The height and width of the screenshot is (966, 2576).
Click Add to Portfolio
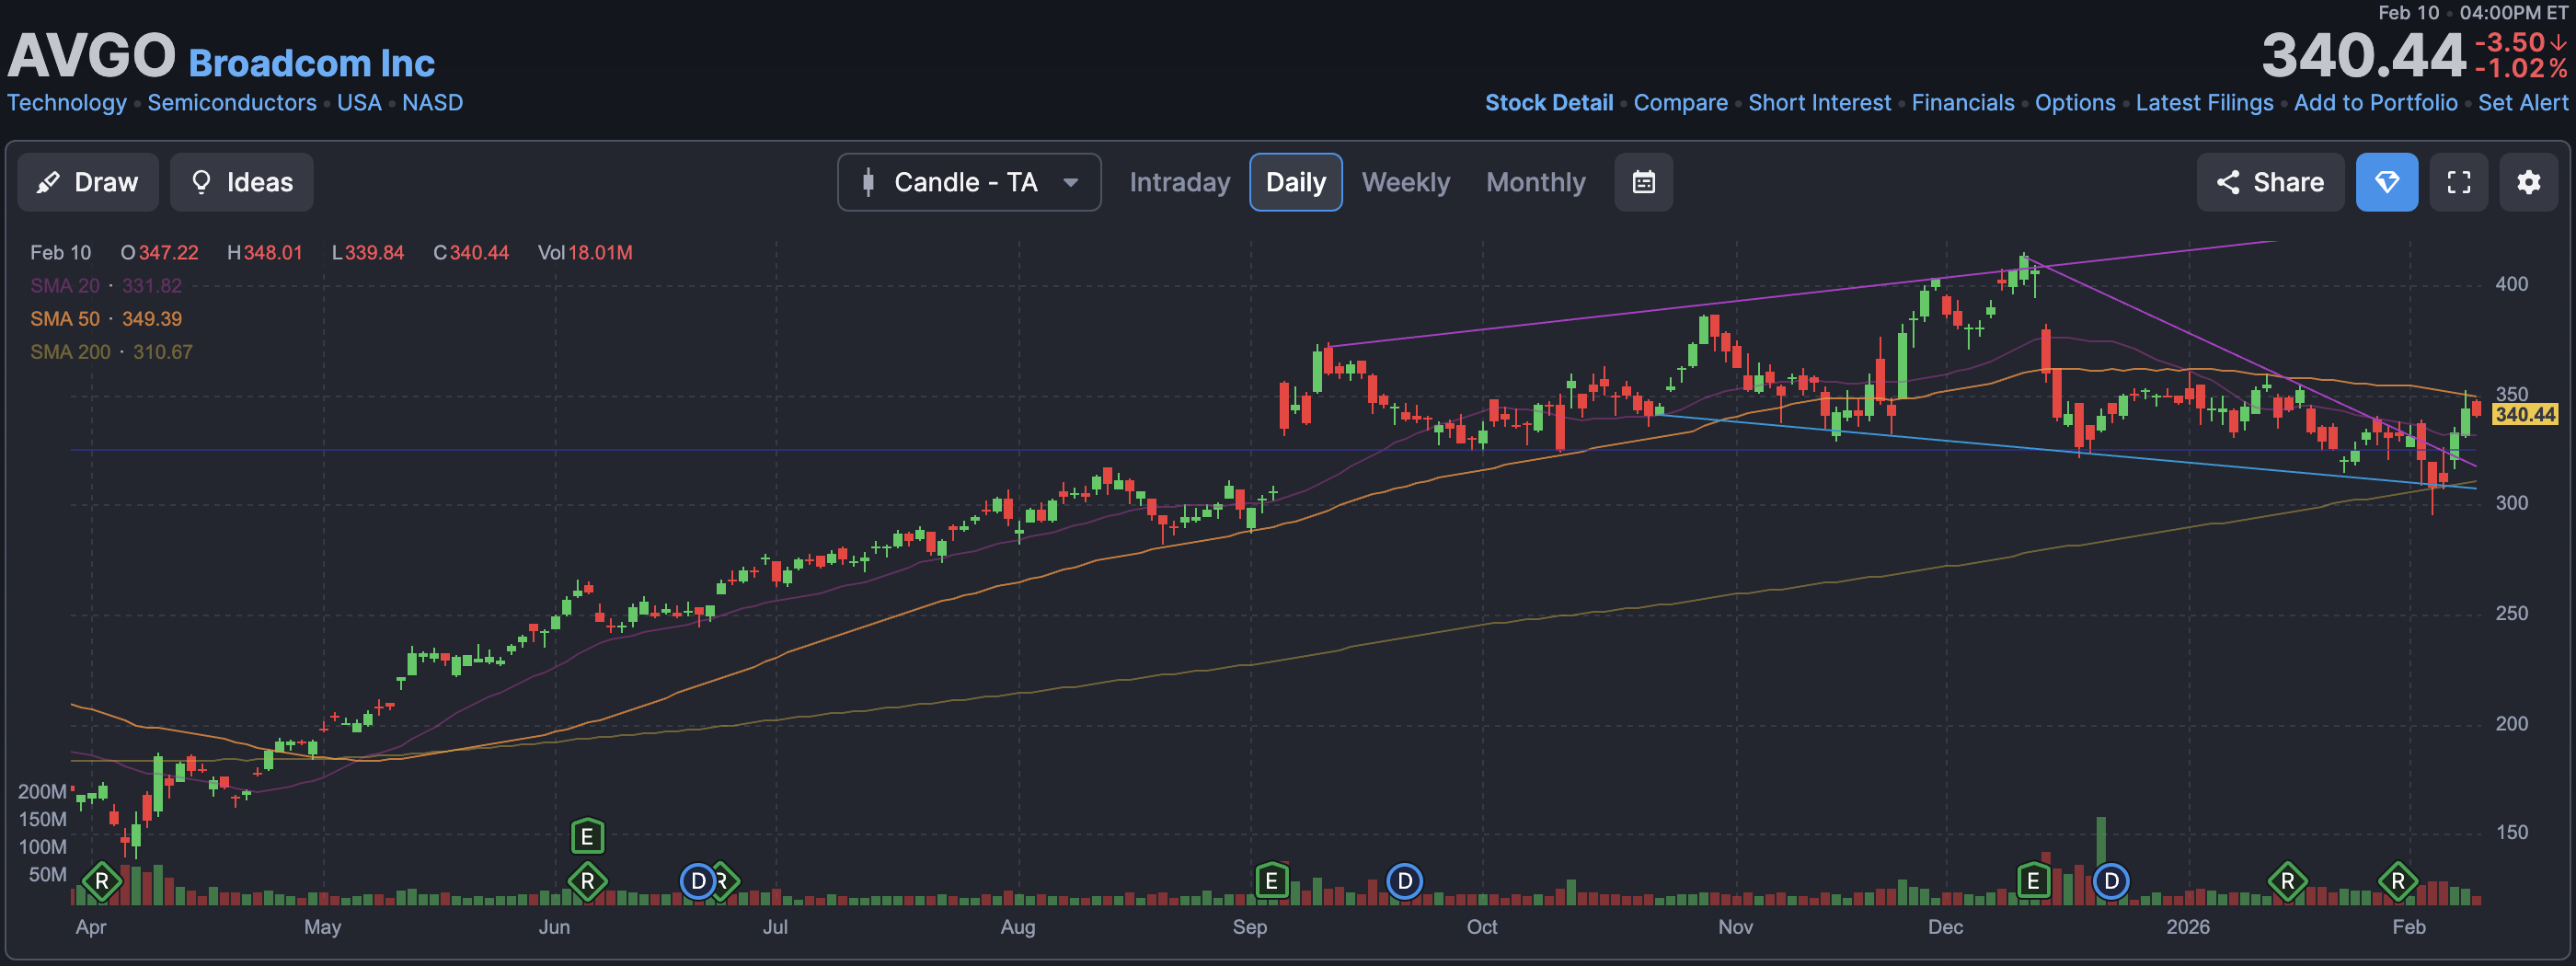(2375, 103)
